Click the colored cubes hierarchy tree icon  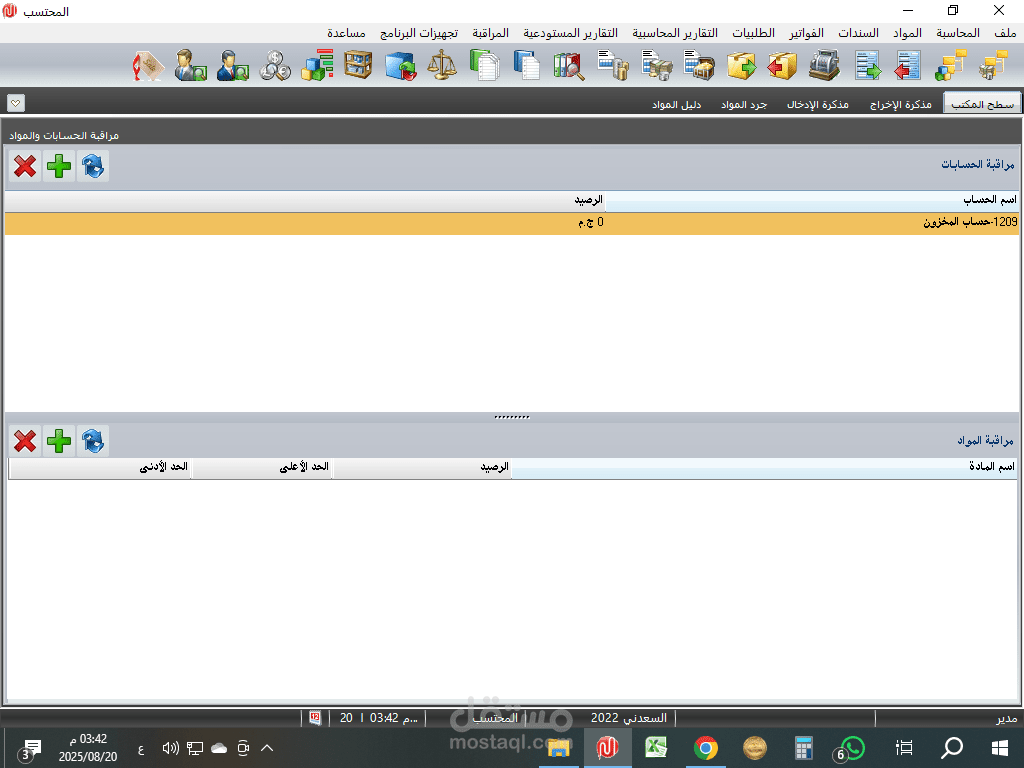click(950, 66)
